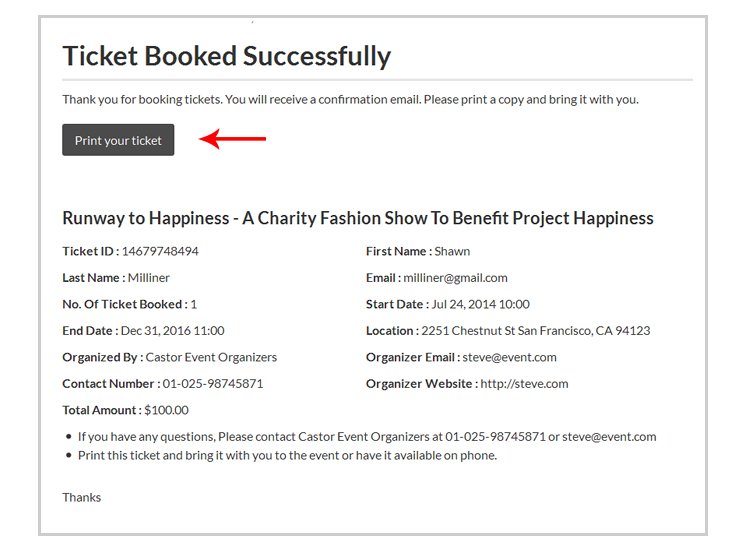Viewport: 748px width, 551px height.
Task: Click the Print your ticket button
Action: click(x=118, y=140)
